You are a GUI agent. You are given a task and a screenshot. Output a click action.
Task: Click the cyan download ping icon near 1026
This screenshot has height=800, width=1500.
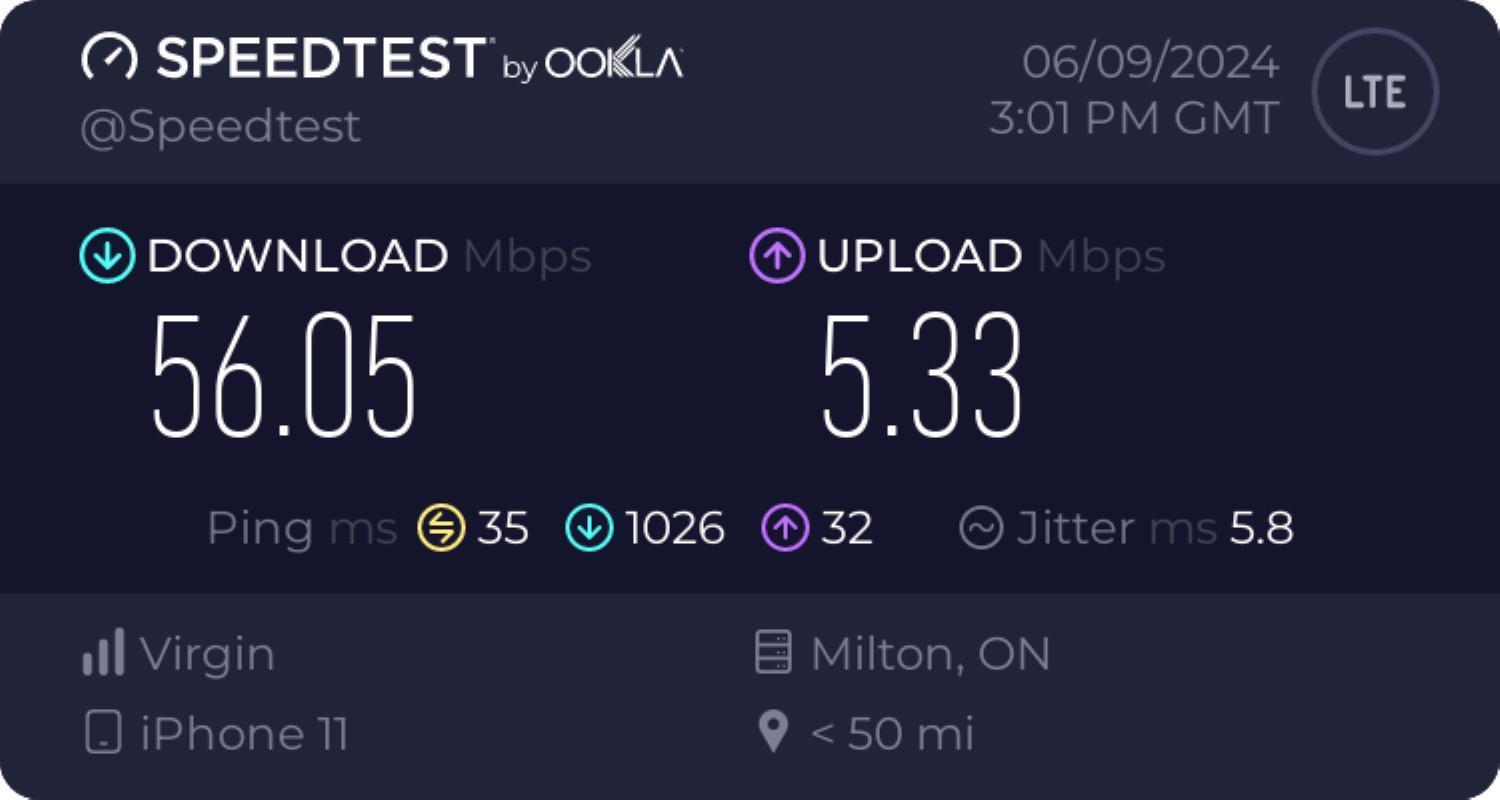590,528
